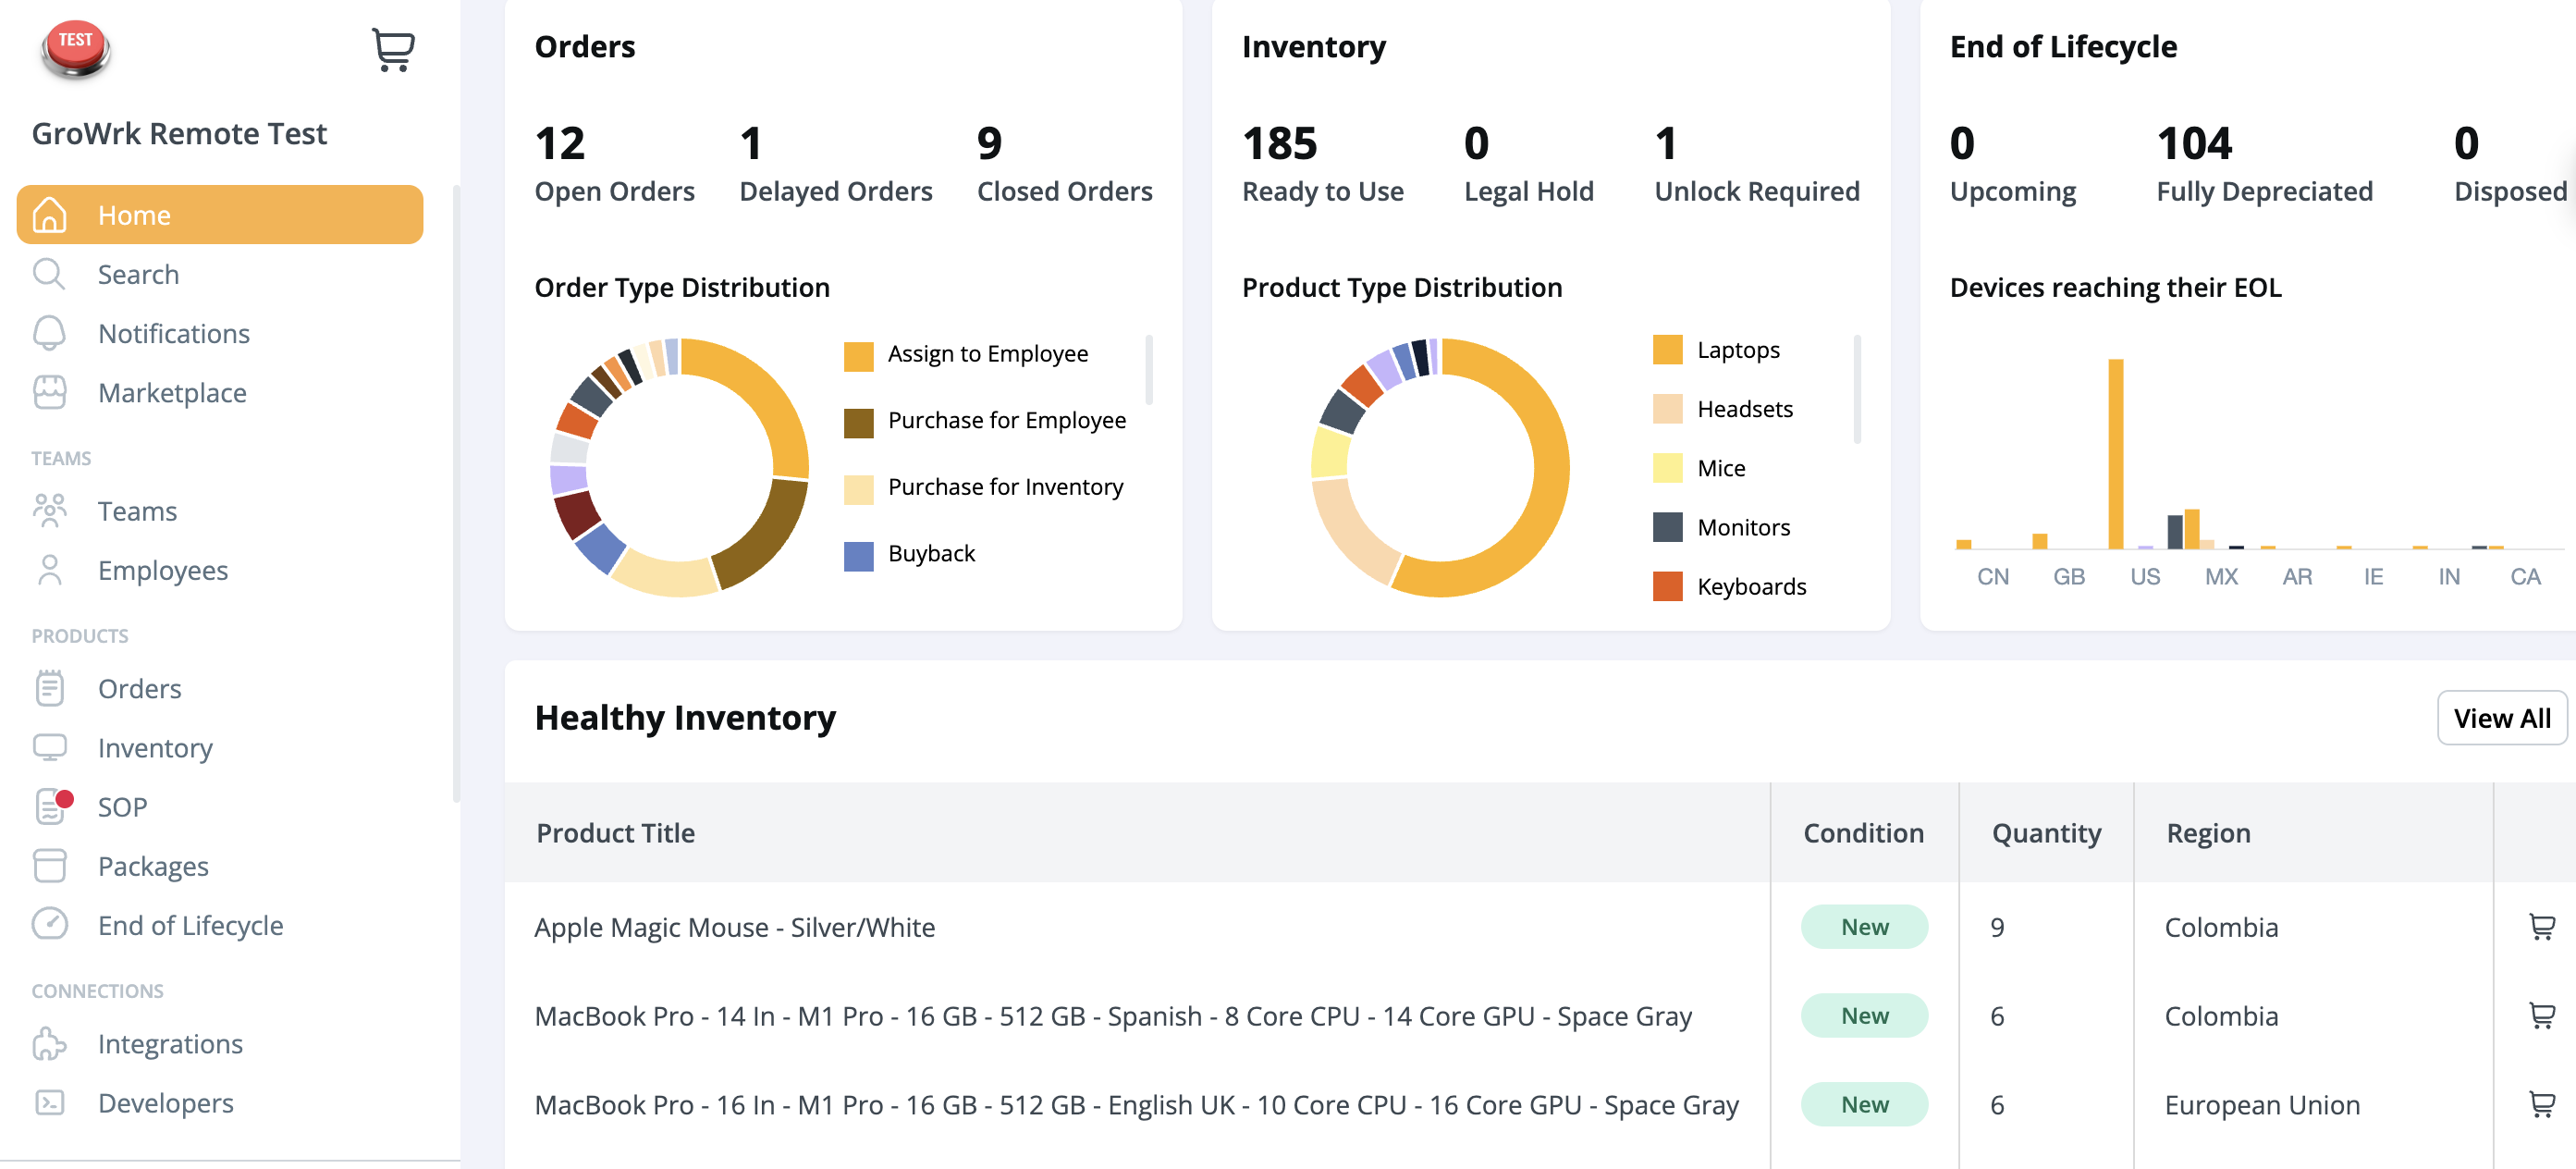
Task: Open the Integrations puzzle icon
Action: coord(49,1043)
